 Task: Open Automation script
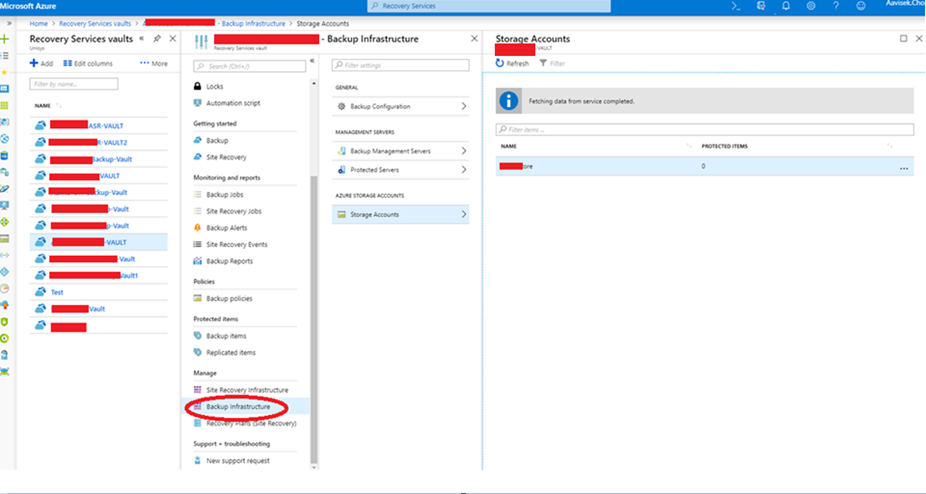tap(233, 103)
